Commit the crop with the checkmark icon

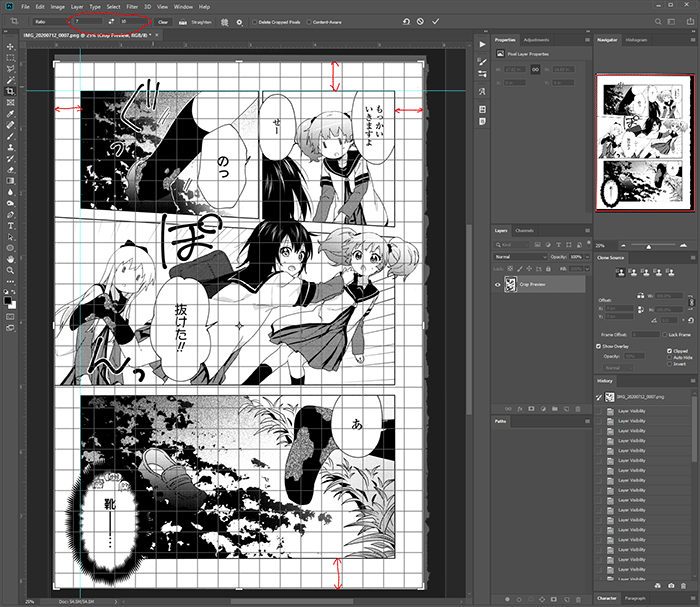tap(436, 21)
